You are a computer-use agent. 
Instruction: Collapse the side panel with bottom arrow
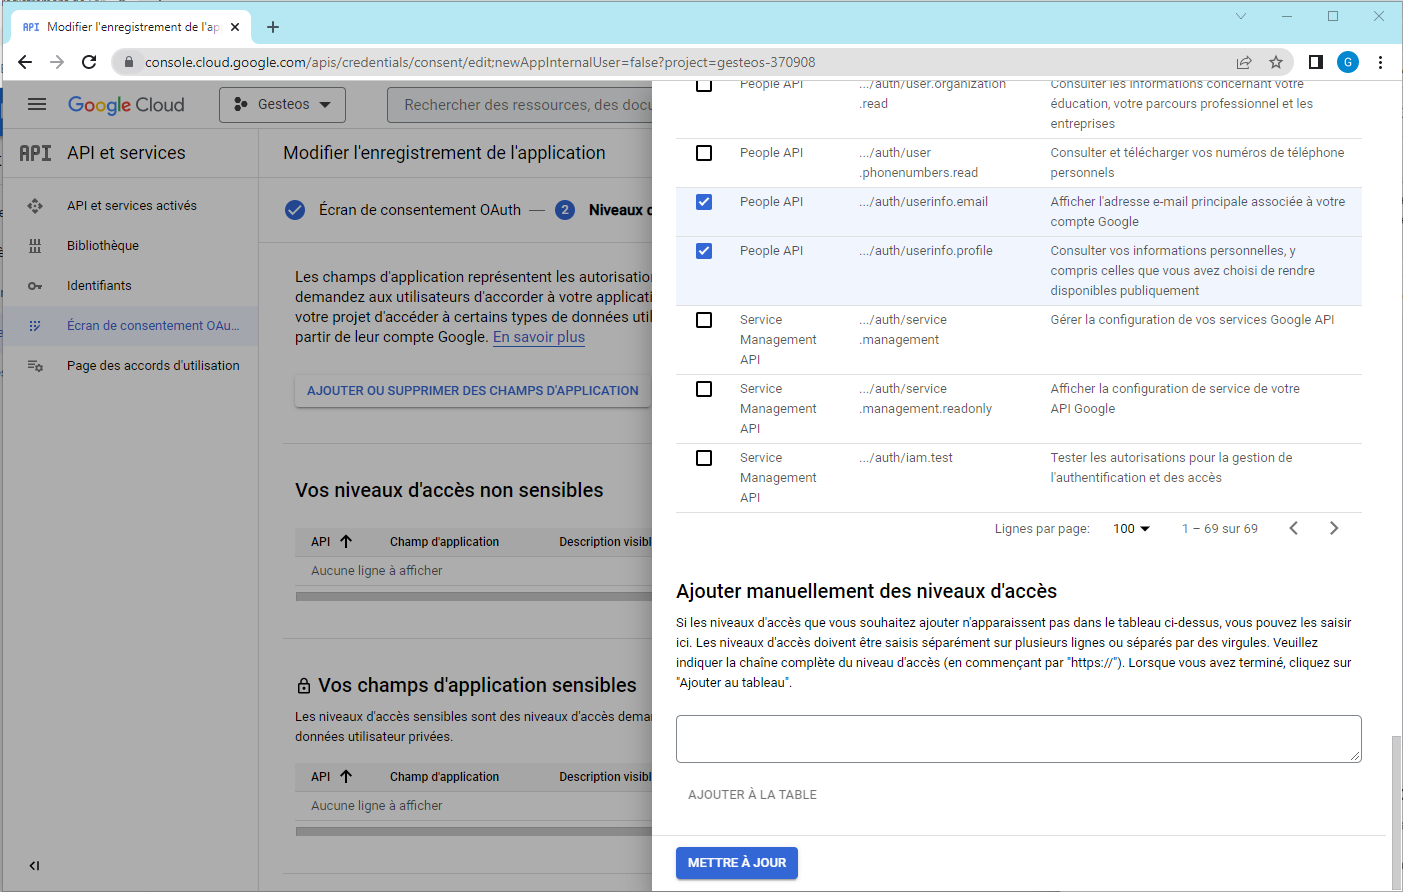(34, 866)
